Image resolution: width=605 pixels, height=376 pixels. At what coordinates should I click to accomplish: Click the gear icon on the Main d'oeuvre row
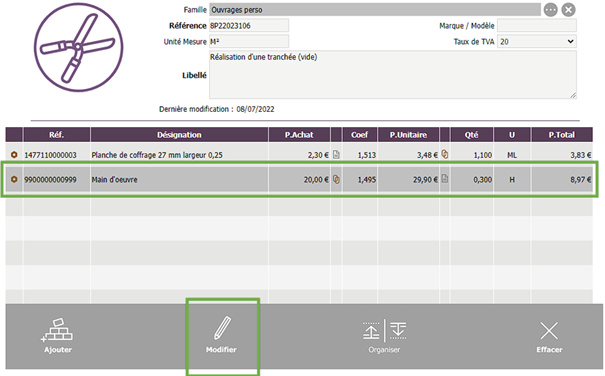pyautogui.click(x=14, y=180)
